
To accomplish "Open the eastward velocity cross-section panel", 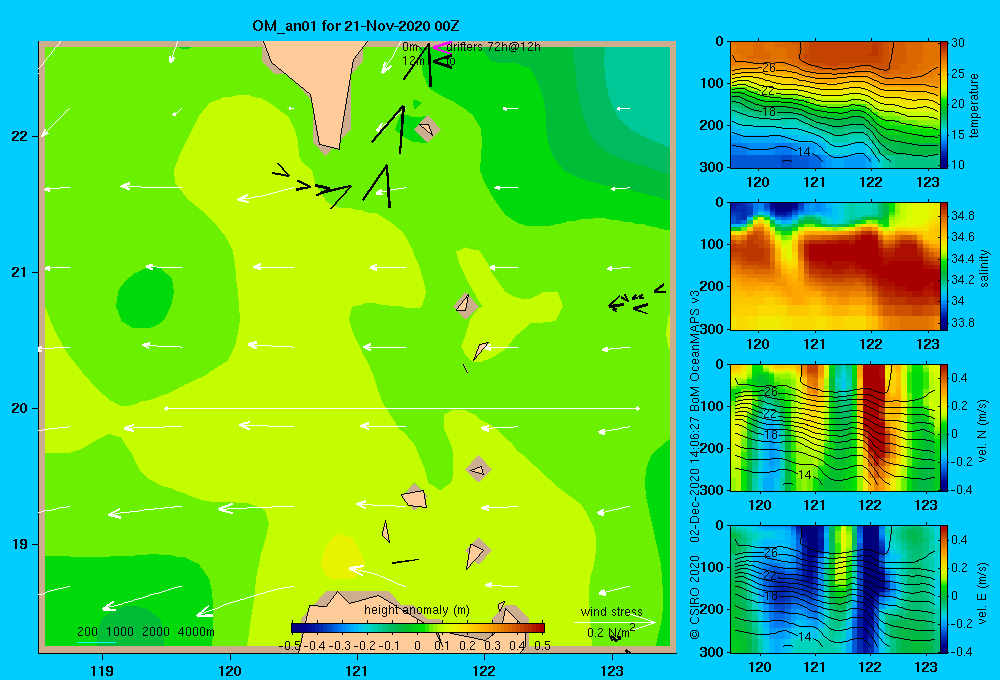I will (835, 589).
